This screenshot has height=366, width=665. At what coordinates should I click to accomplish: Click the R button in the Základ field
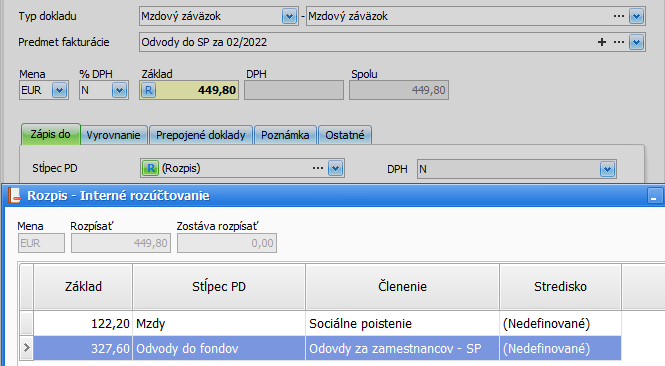pyautogui.click(x=148, y=90)
